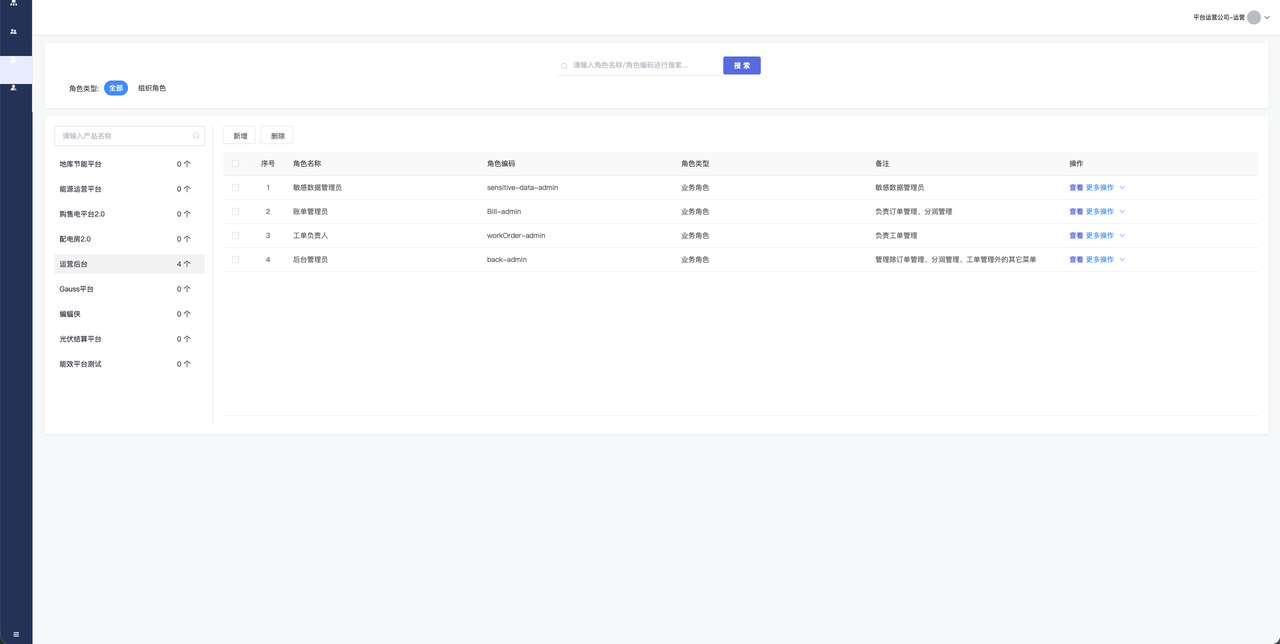
Task: Select the highlighted role management sidebar icon
Action: (13, 60)
